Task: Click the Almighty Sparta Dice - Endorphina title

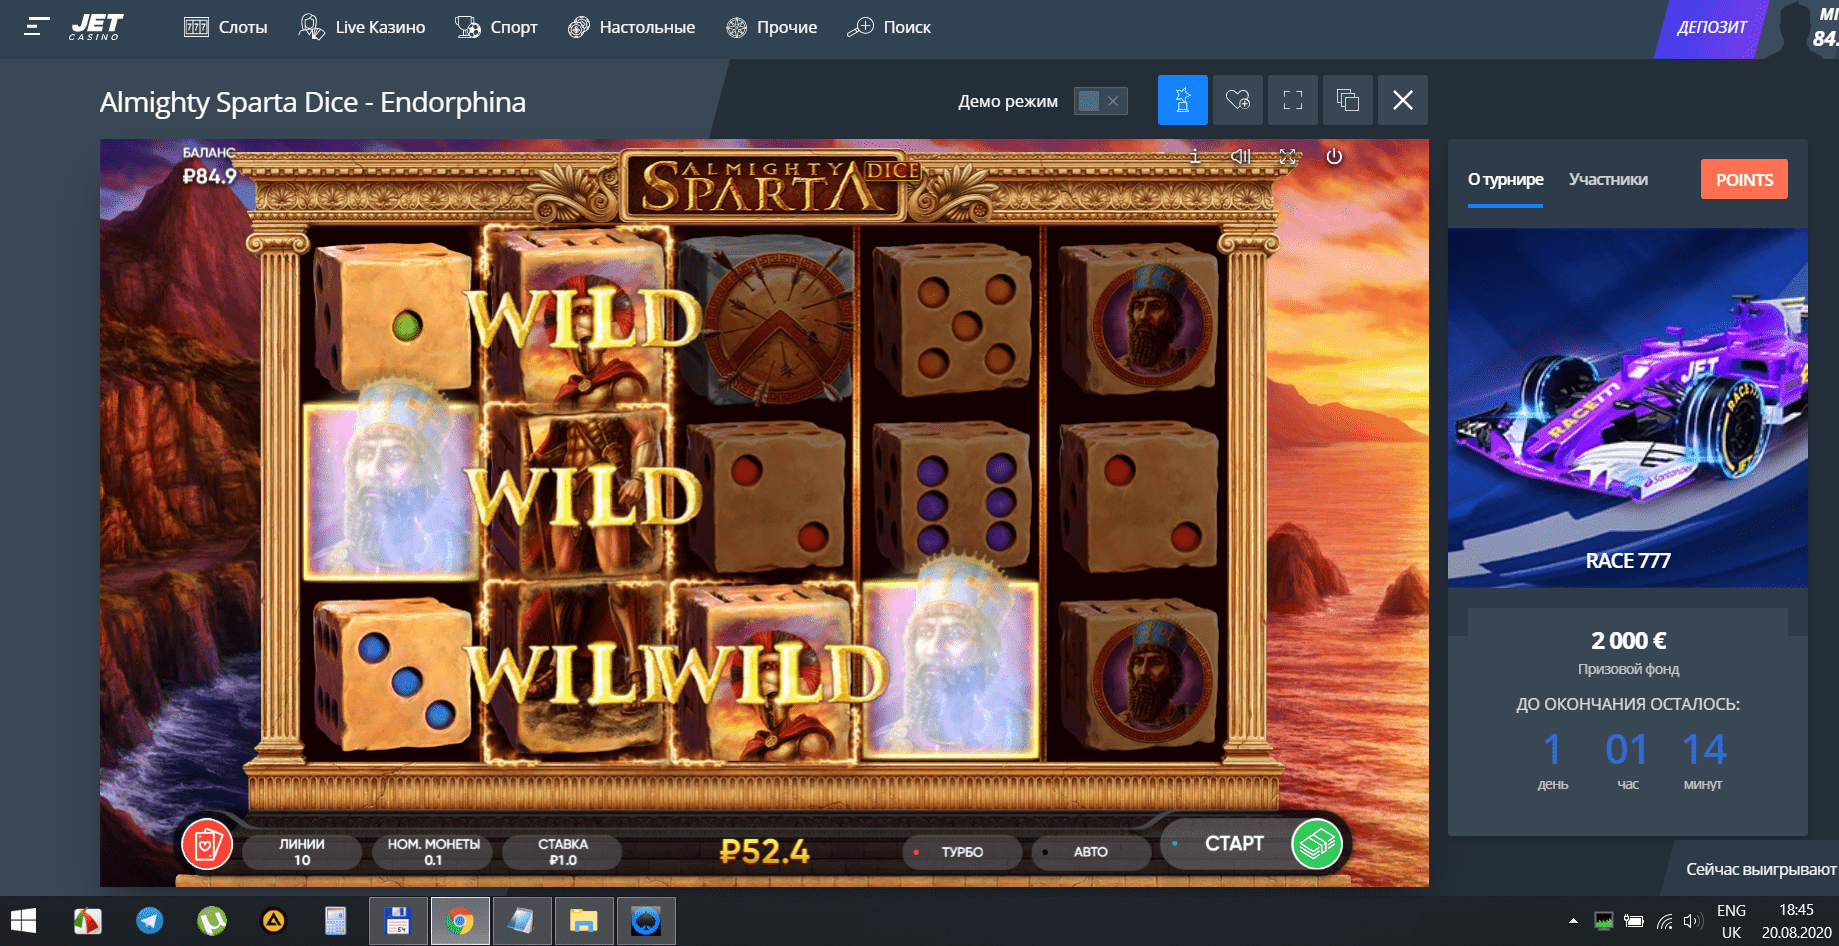Action: (313, 102)
